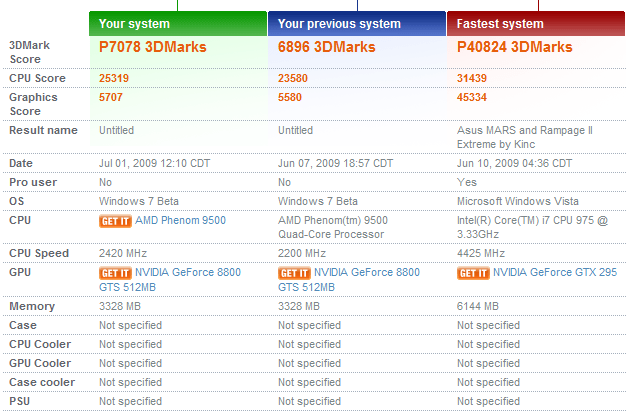Open the NVIDIA GeForce GTX 295 link
This screenshot has height=415, width=634.
coord(555,272)
